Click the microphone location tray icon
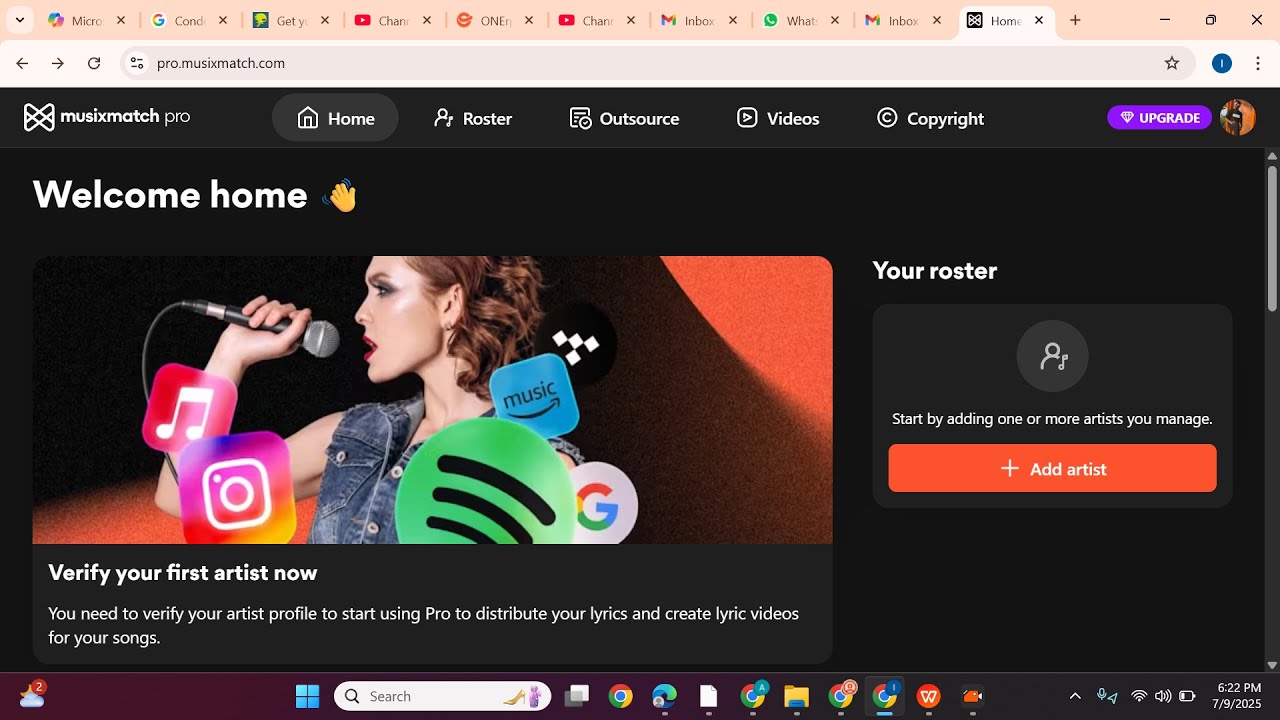 coord(1106,696)
